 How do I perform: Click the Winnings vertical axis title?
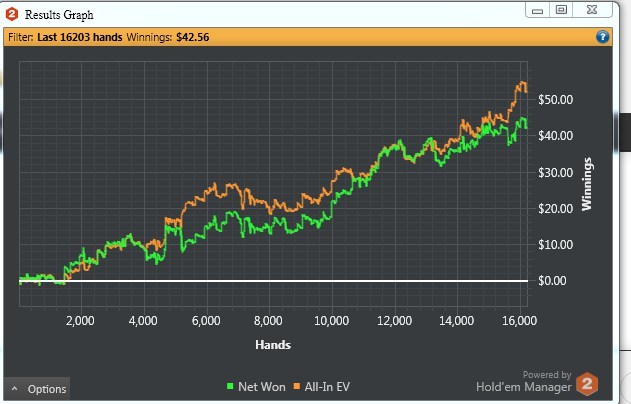(587, 184)
